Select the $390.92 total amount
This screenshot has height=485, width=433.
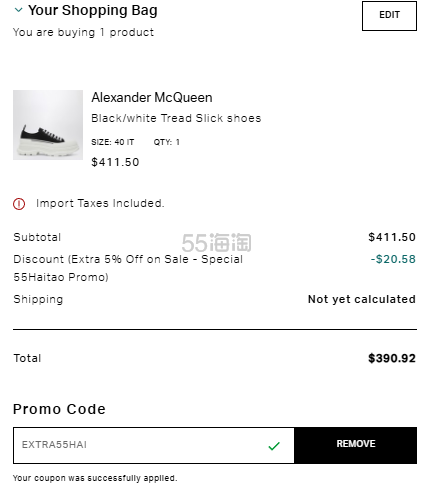pos(392,358)
